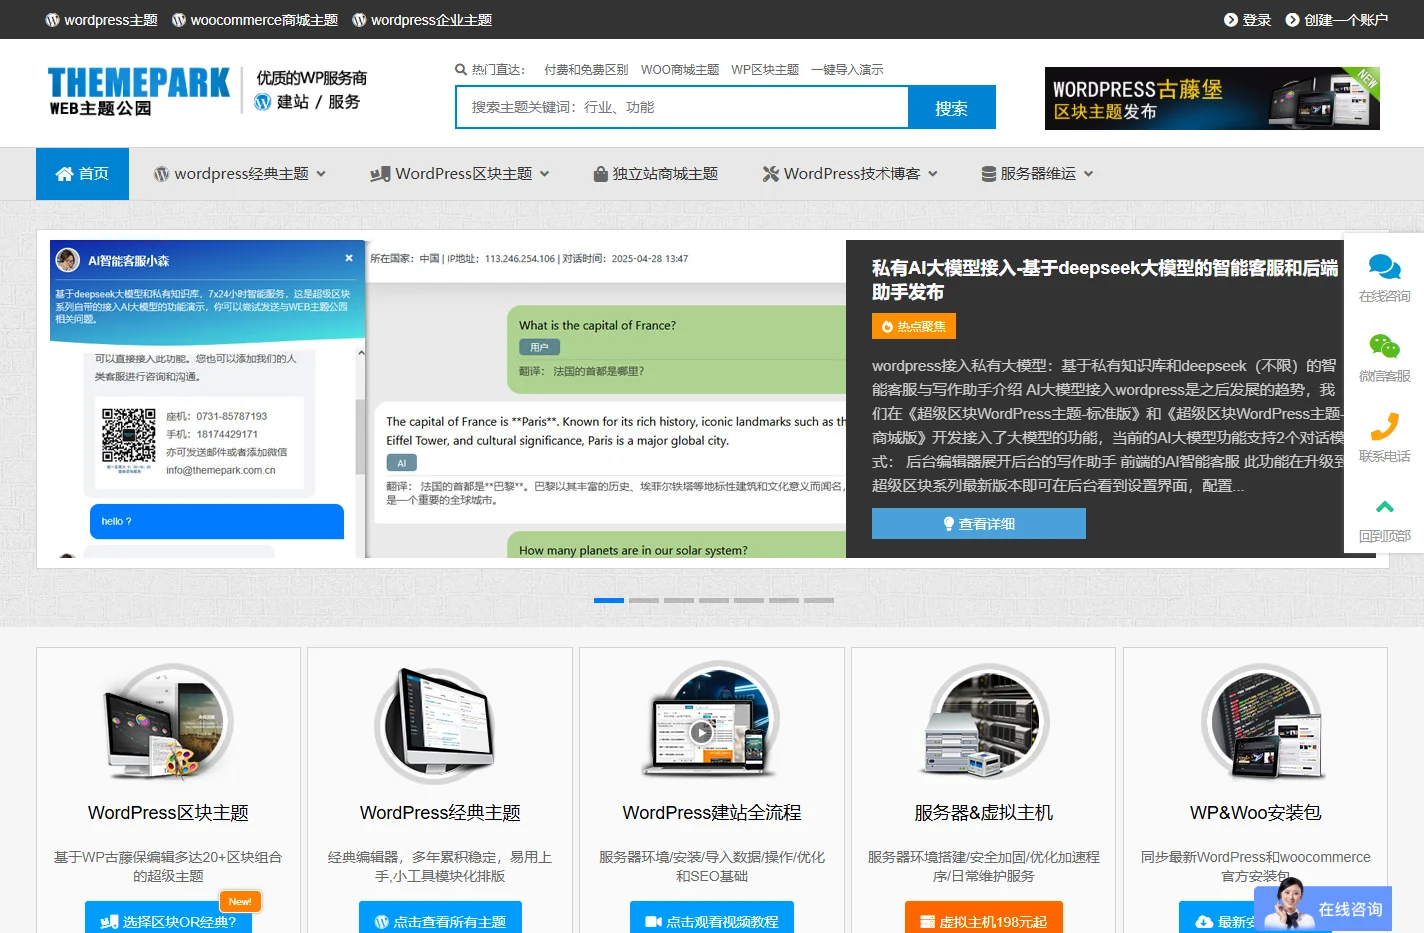
Task: Click the WP区块主题 quick link
Action: point(765,70)
